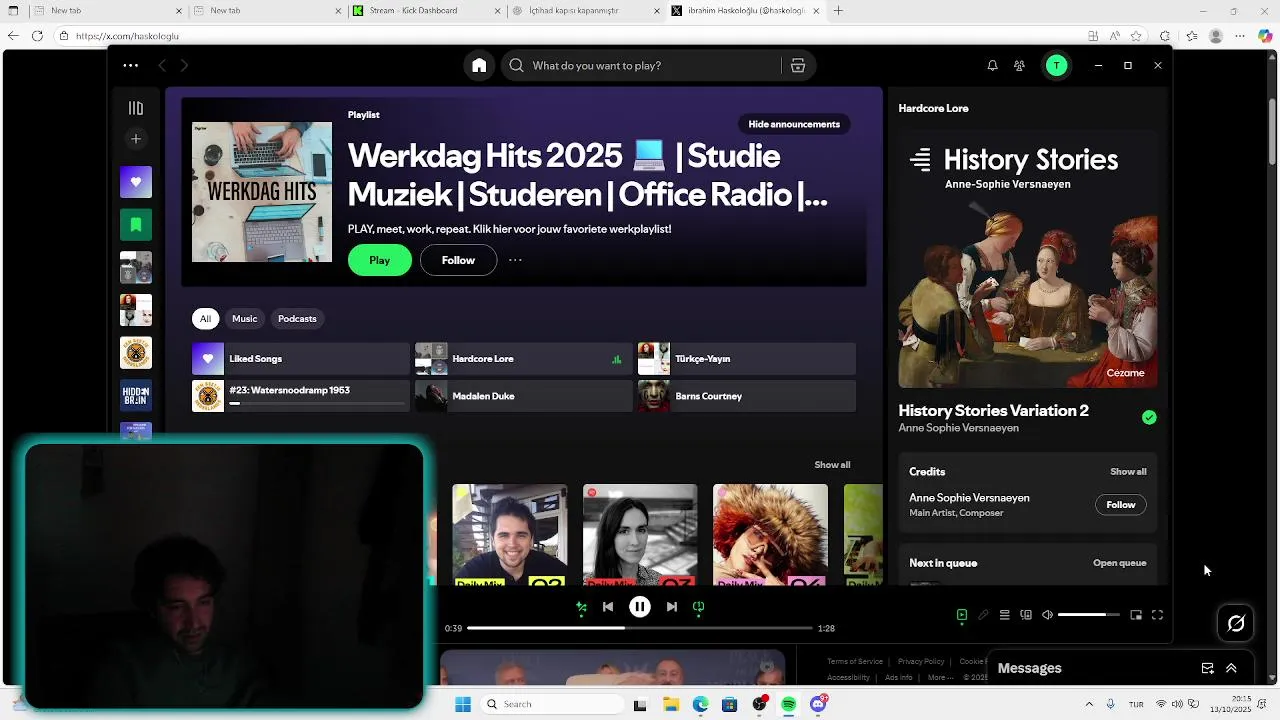This screenshot has height=720, width=1280.
Task: Go to Spotify Home icon
Action: [x=479, y=65]
